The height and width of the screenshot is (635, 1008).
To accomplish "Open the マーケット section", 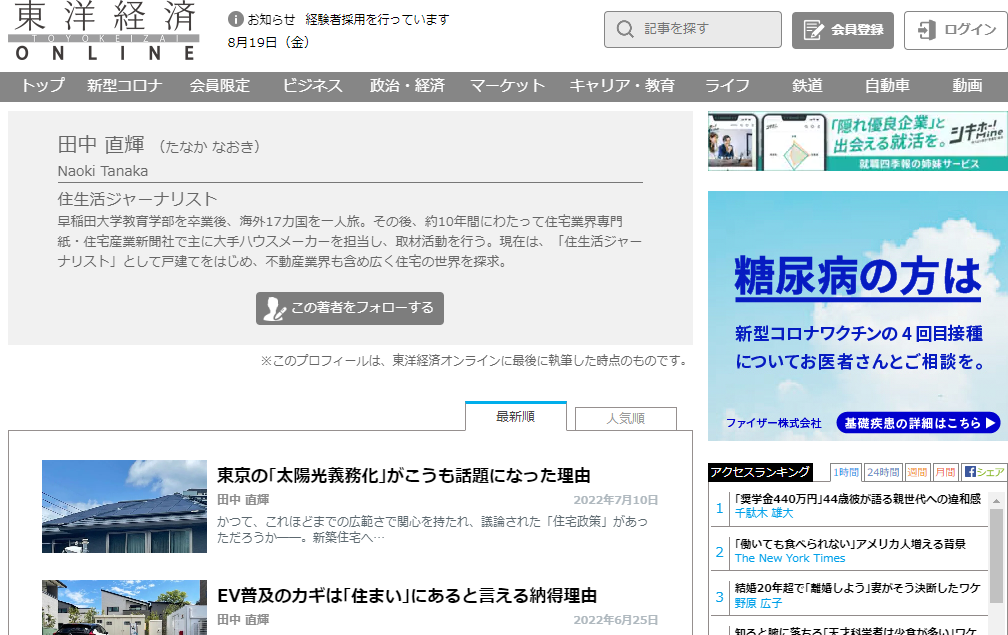I will 506,87.
